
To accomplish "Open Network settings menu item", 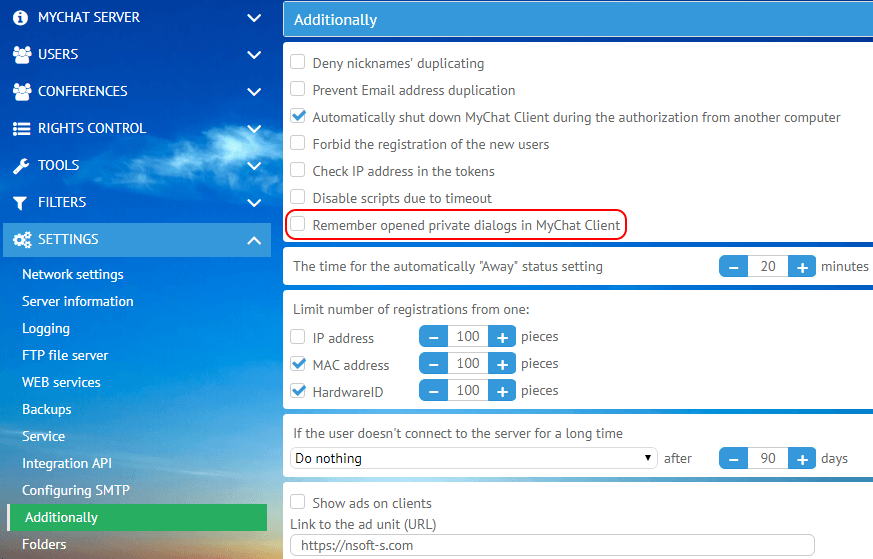I will click(x=73, y=274).
